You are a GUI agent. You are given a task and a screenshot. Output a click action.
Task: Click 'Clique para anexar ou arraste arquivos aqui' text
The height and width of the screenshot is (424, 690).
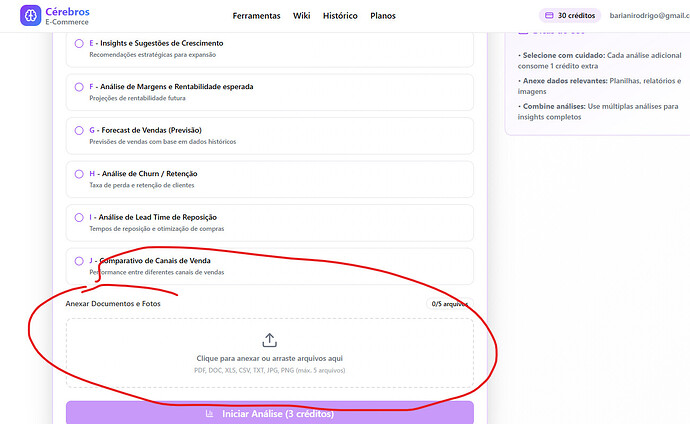click(269, 358)
